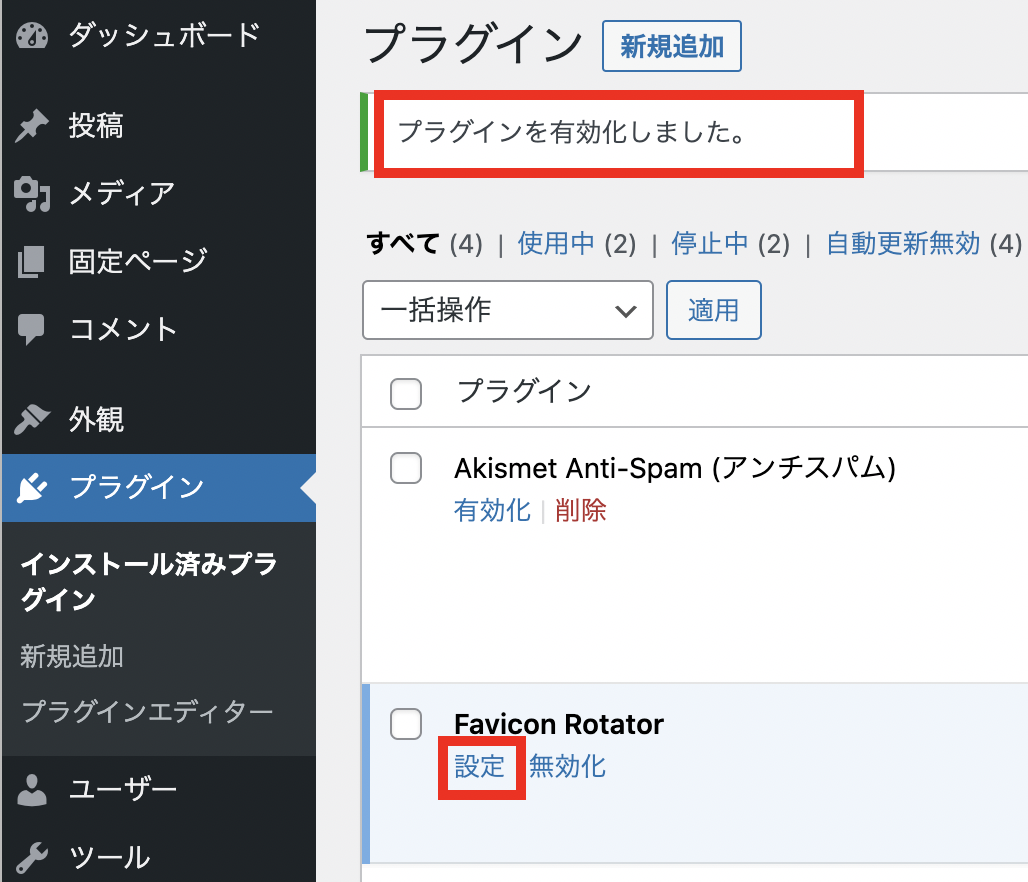The width and height of the screenshot is (1028, 882).
Task: Click the Posts pushpin icon
Action: coord(32,127)
